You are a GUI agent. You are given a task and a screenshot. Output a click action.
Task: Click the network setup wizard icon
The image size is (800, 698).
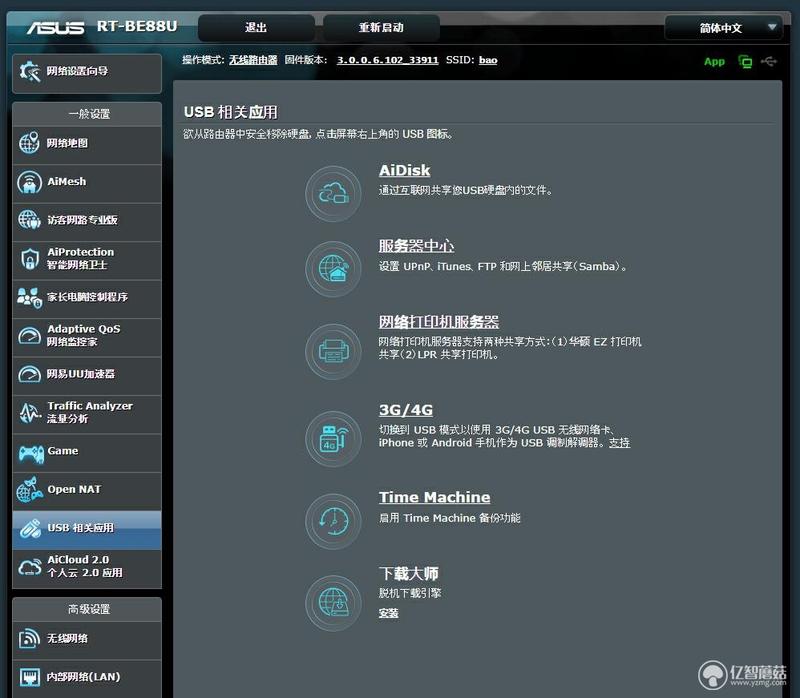click(29, 71)
